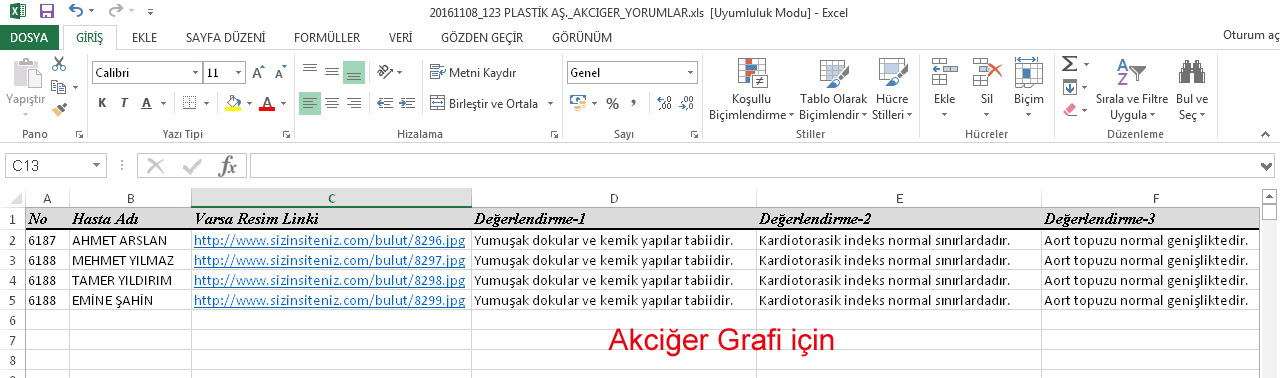
Task: Toggle Italic formatting T button
Action: tap(124, 103)
